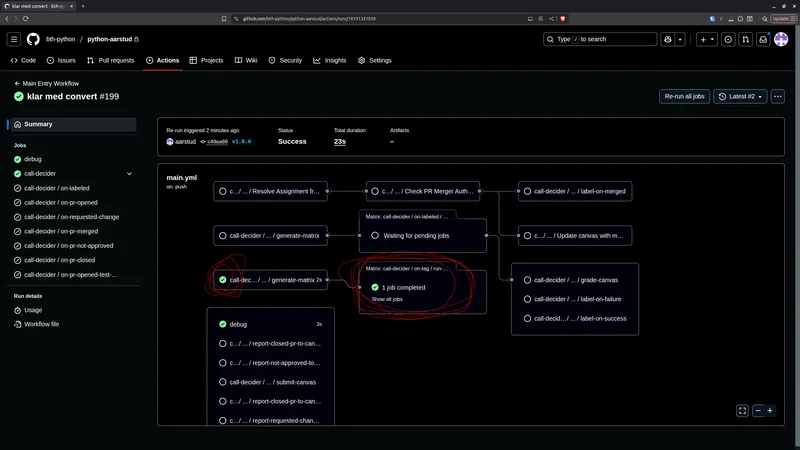Open the create new plus dropdown
800x450 pixels.
707,39
